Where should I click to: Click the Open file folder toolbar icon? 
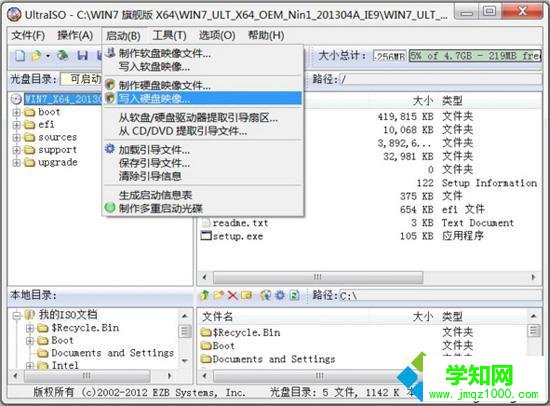click(36, 55)
